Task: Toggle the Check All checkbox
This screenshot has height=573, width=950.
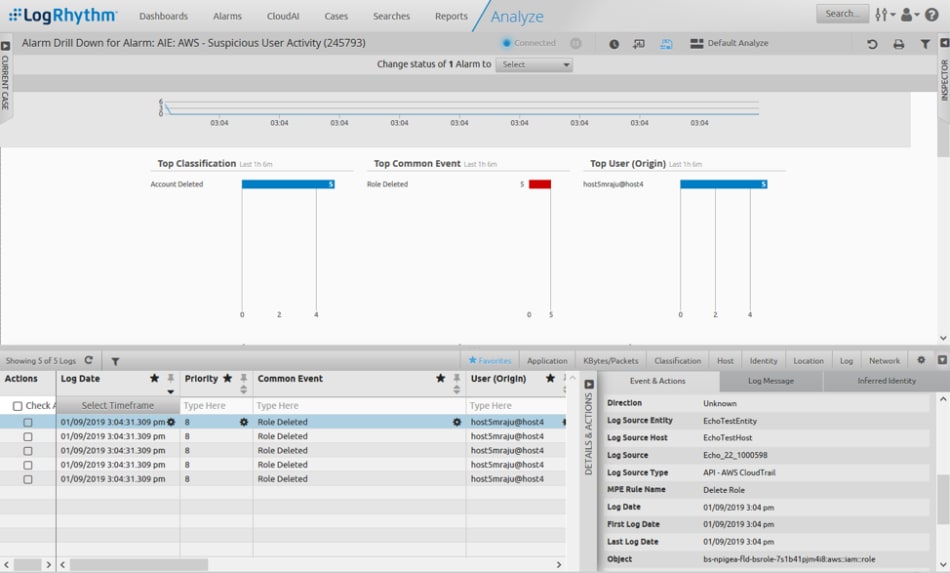Action: (x=18, y=406)
